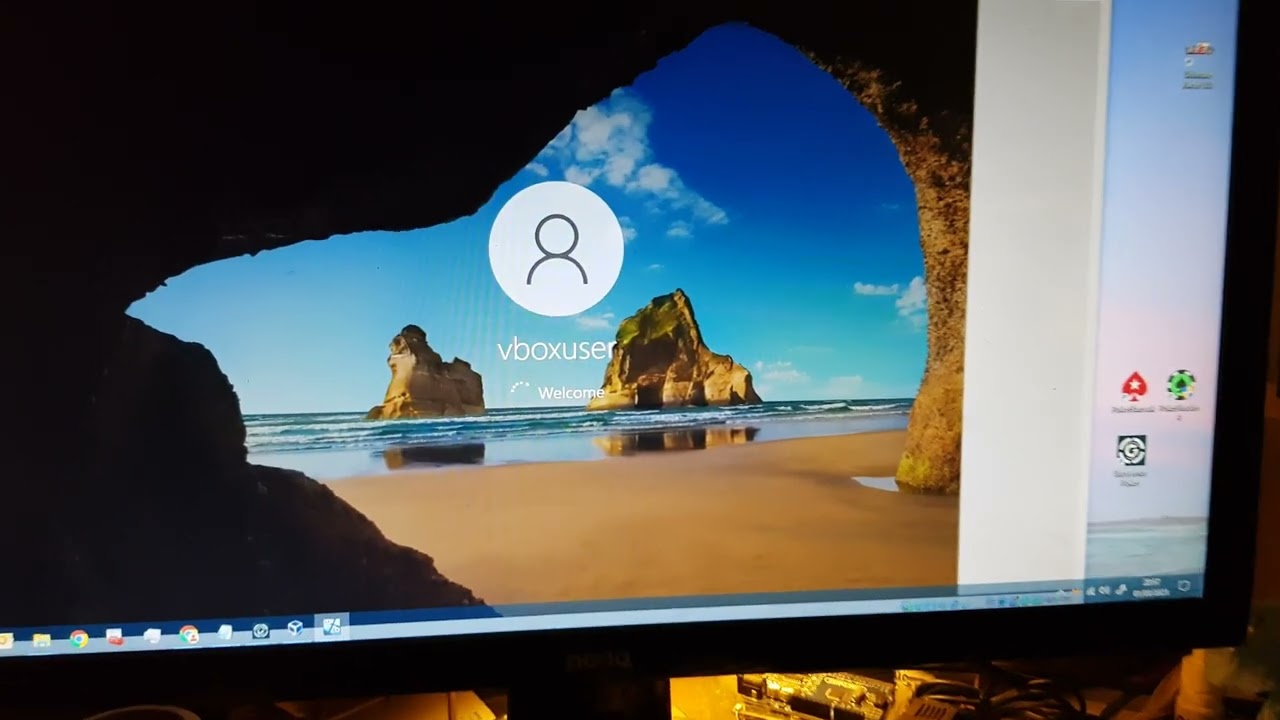Screen dimensions: 1280x720
Task: Open the red PokerStars desktop shortcut
Action: pyautogui.click(x=1134, y=385)
